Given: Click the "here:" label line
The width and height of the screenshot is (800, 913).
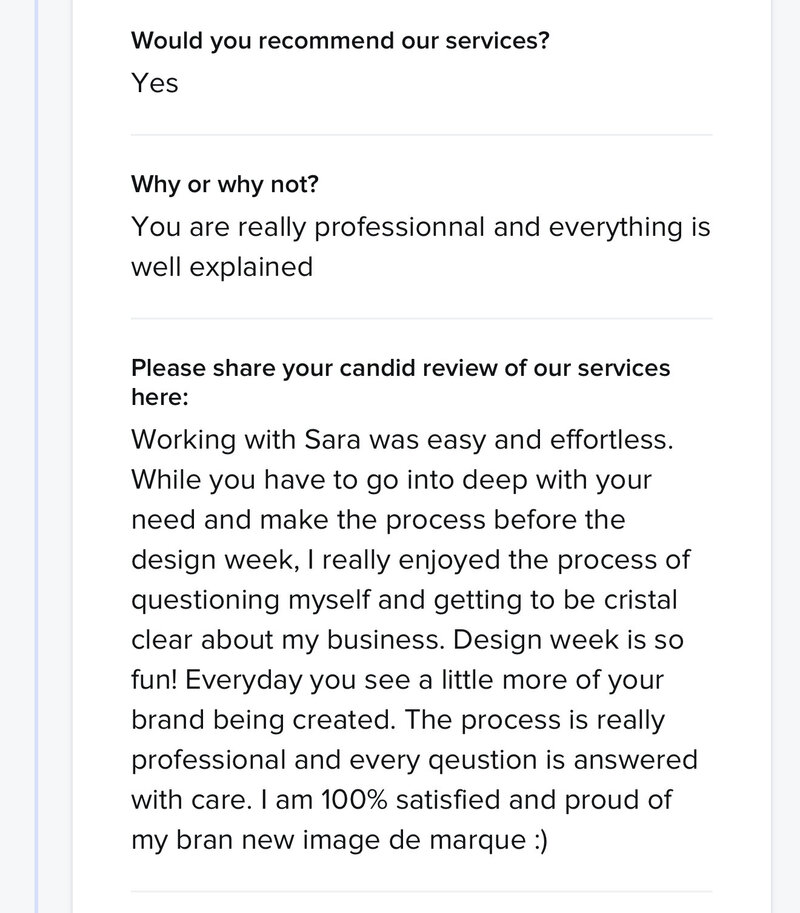Looking at the screenshot, I should pos(160,397).
